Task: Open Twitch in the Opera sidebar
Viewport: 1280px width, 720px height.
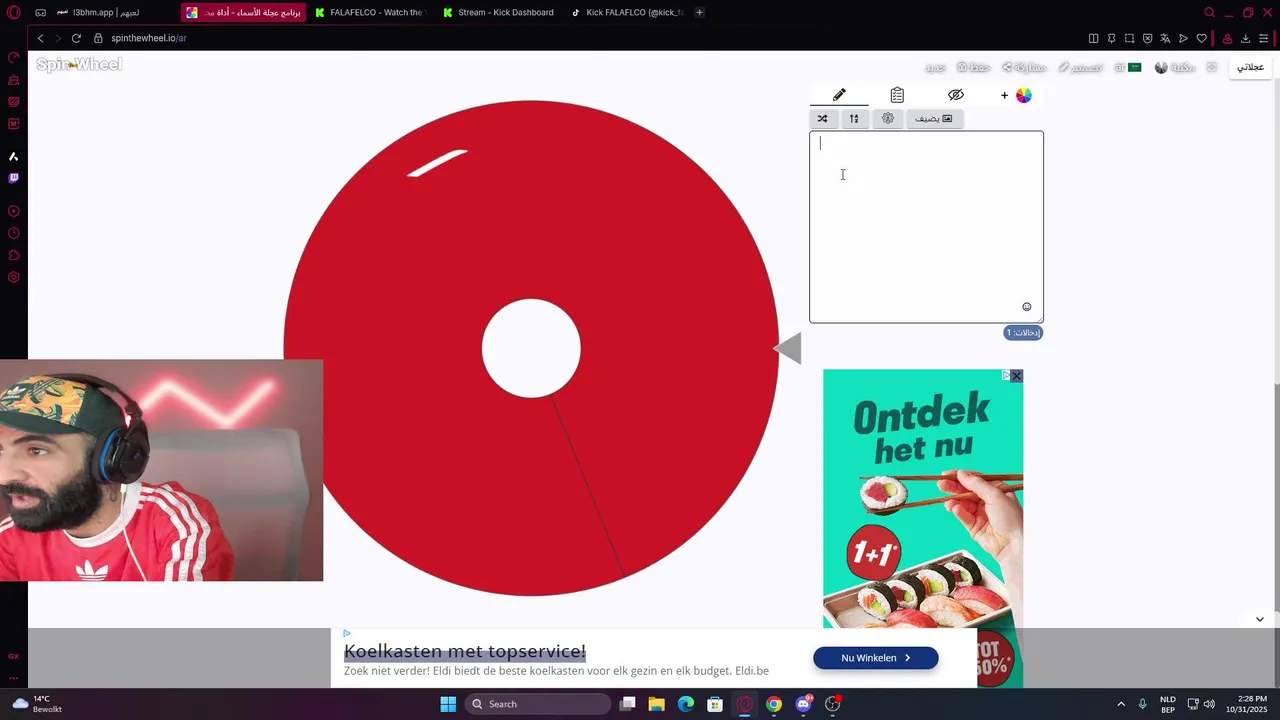Action: [x=13, y=178]
